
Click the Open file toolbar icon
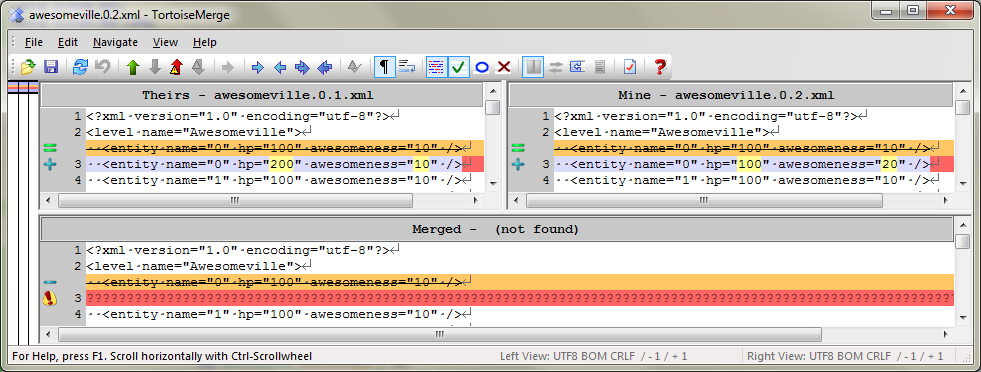point(28,67)
